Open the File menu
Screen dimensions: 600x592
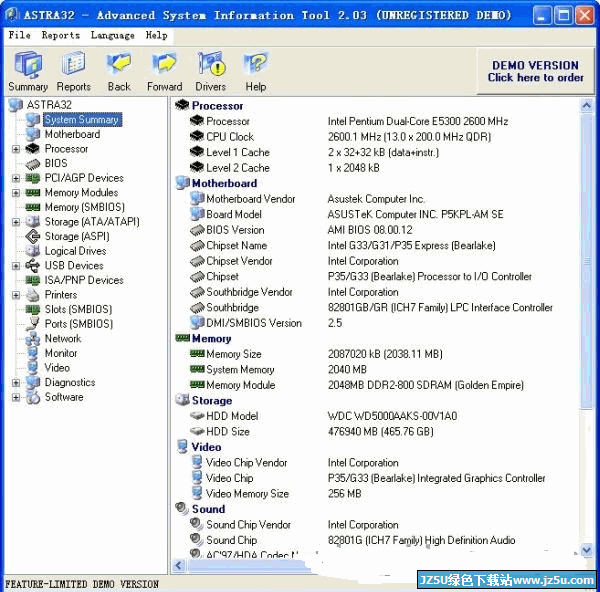pos(20,35)
